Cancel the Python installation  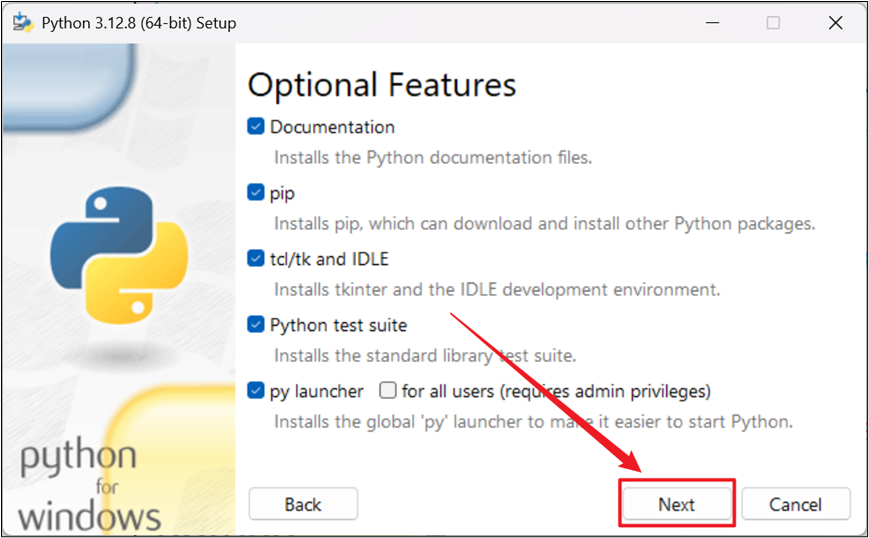795,504
